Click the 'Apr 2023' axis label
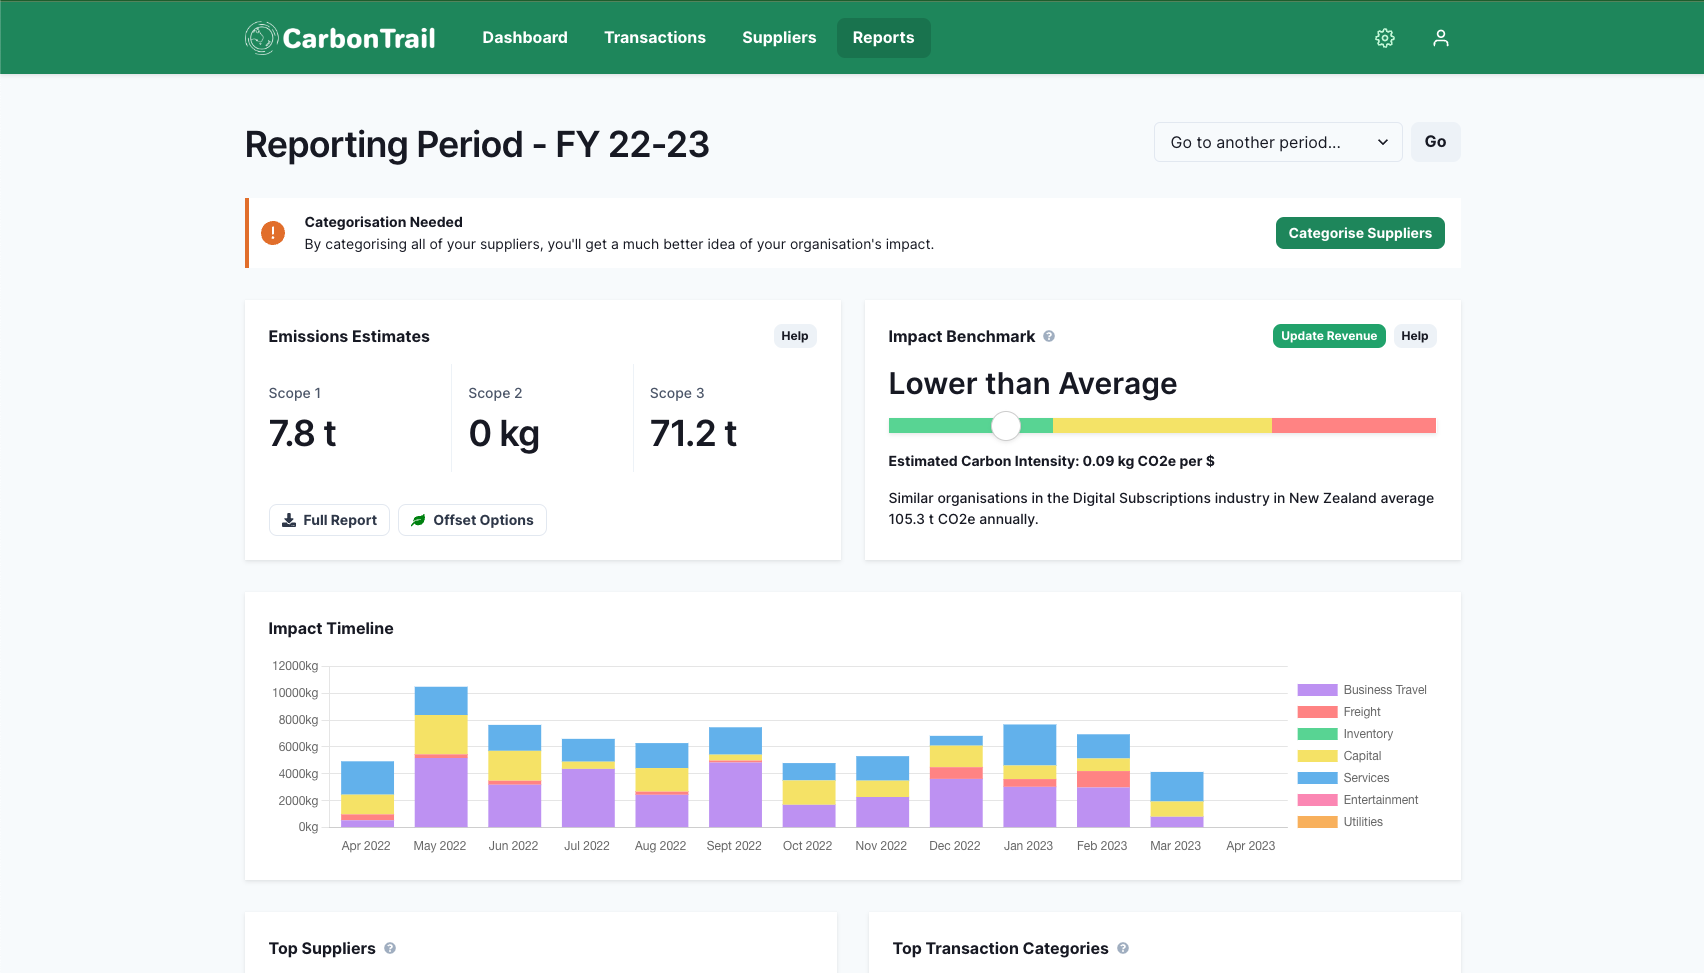The height and width of the screenshot is (973, 1704). (1250, 846)
